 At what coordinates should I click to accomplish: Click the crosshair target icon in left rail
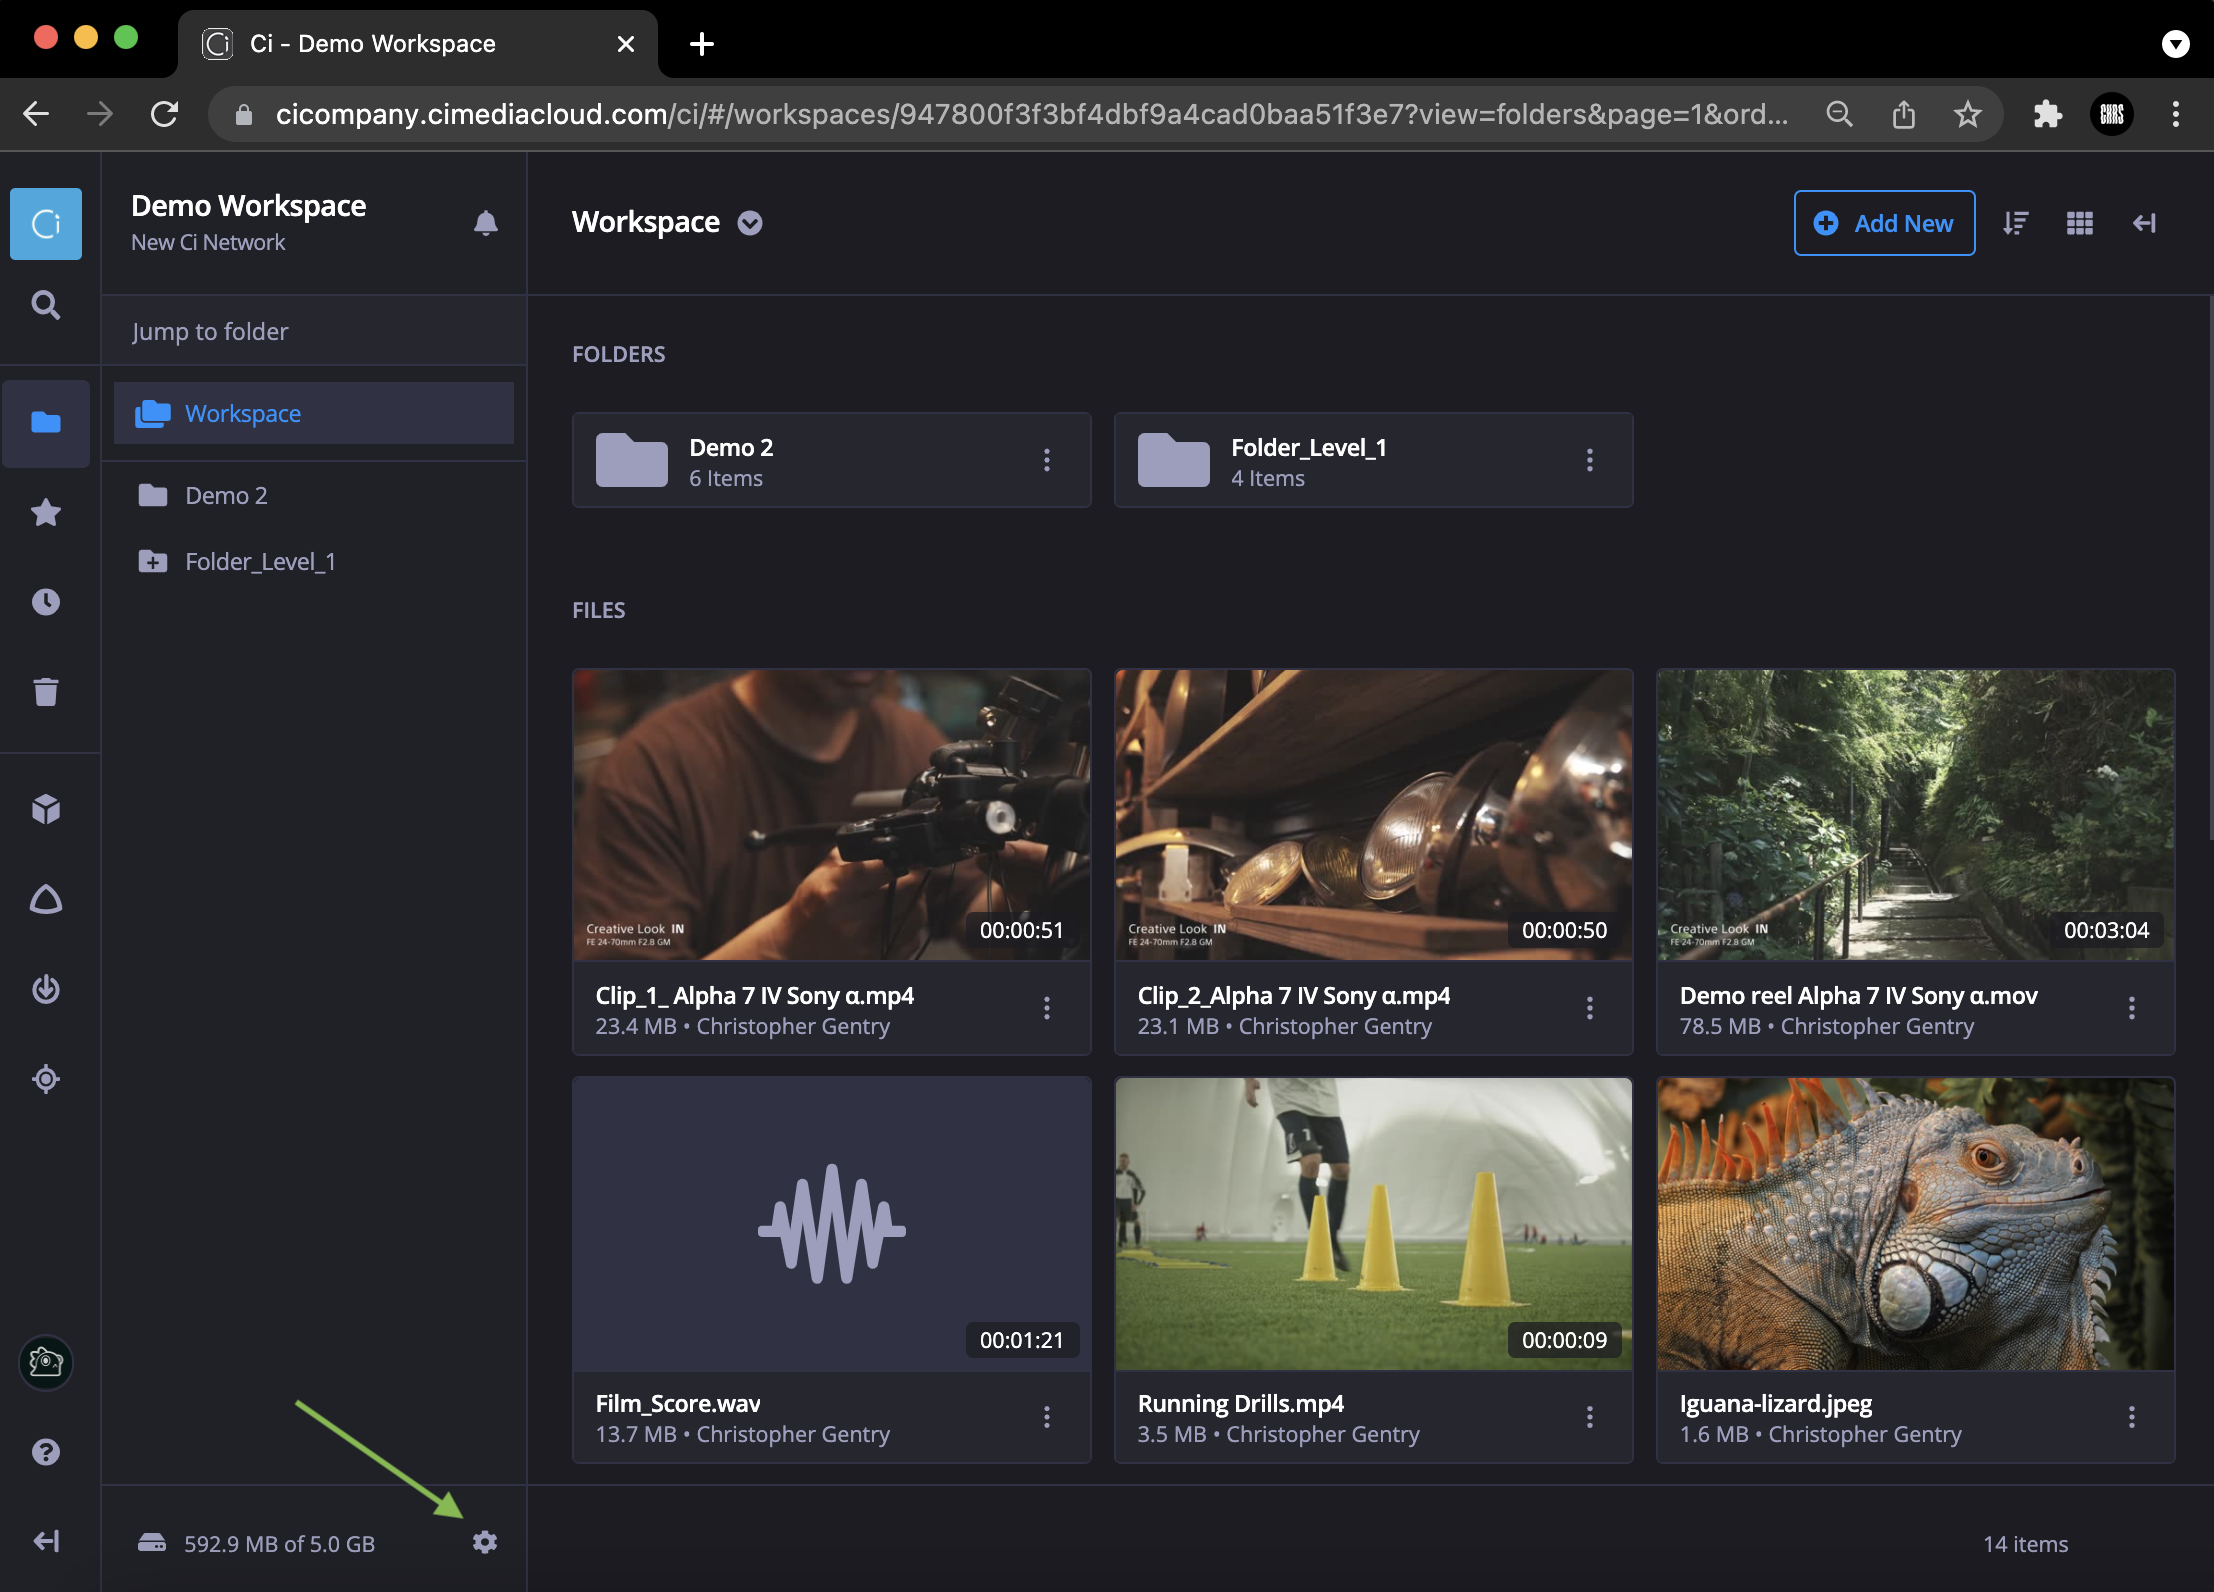pos(46,1079)
